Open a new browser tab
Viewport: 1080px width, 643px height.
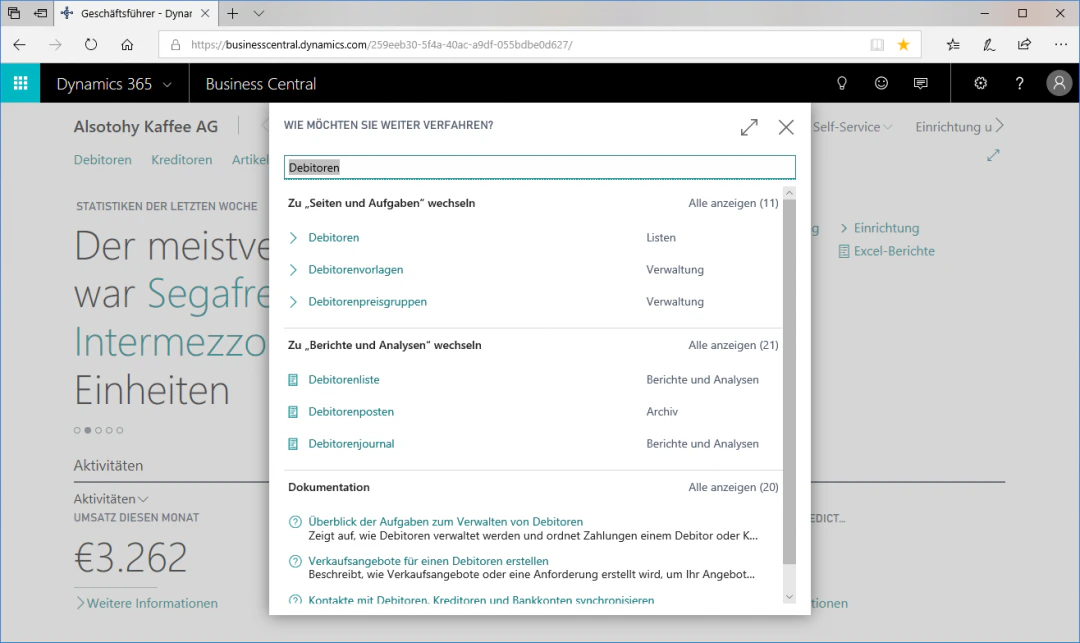pos(233,13)
